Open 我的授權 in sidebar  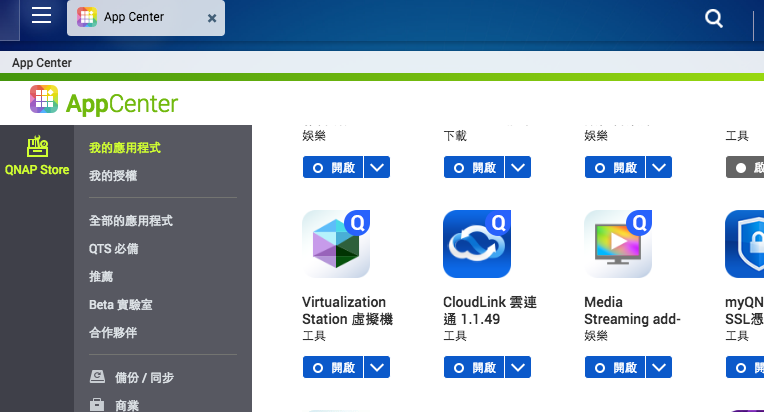tap(113, 175)
